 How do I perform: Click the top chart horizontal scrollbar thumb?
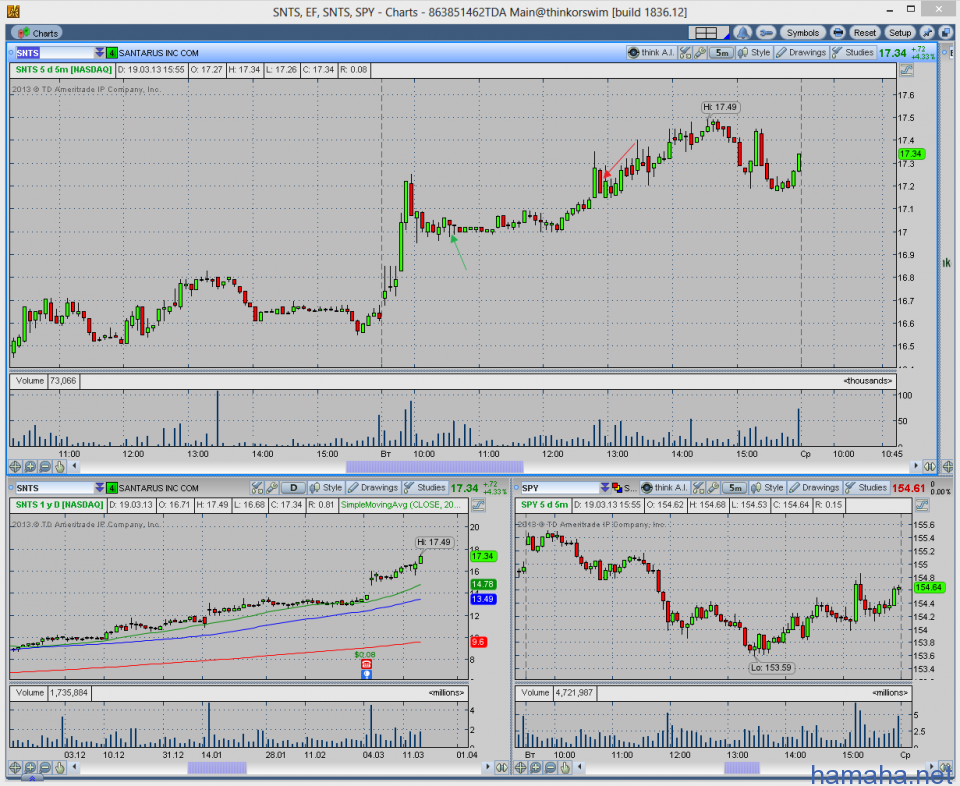(x=435, y=467)
